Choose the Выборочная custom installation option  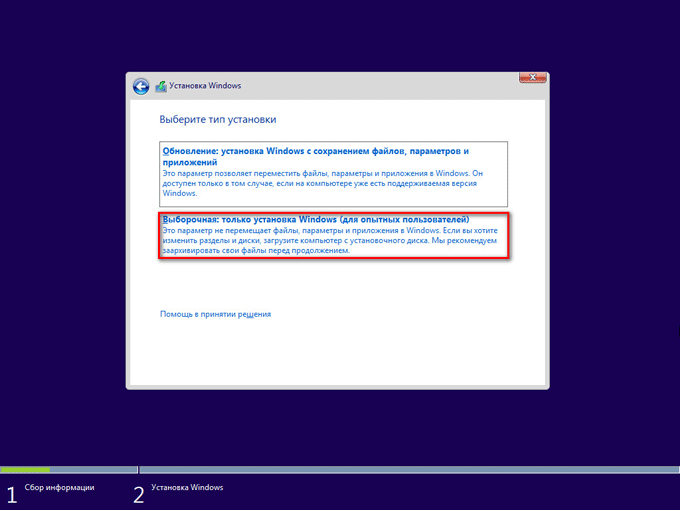click(x=333, y=235)
